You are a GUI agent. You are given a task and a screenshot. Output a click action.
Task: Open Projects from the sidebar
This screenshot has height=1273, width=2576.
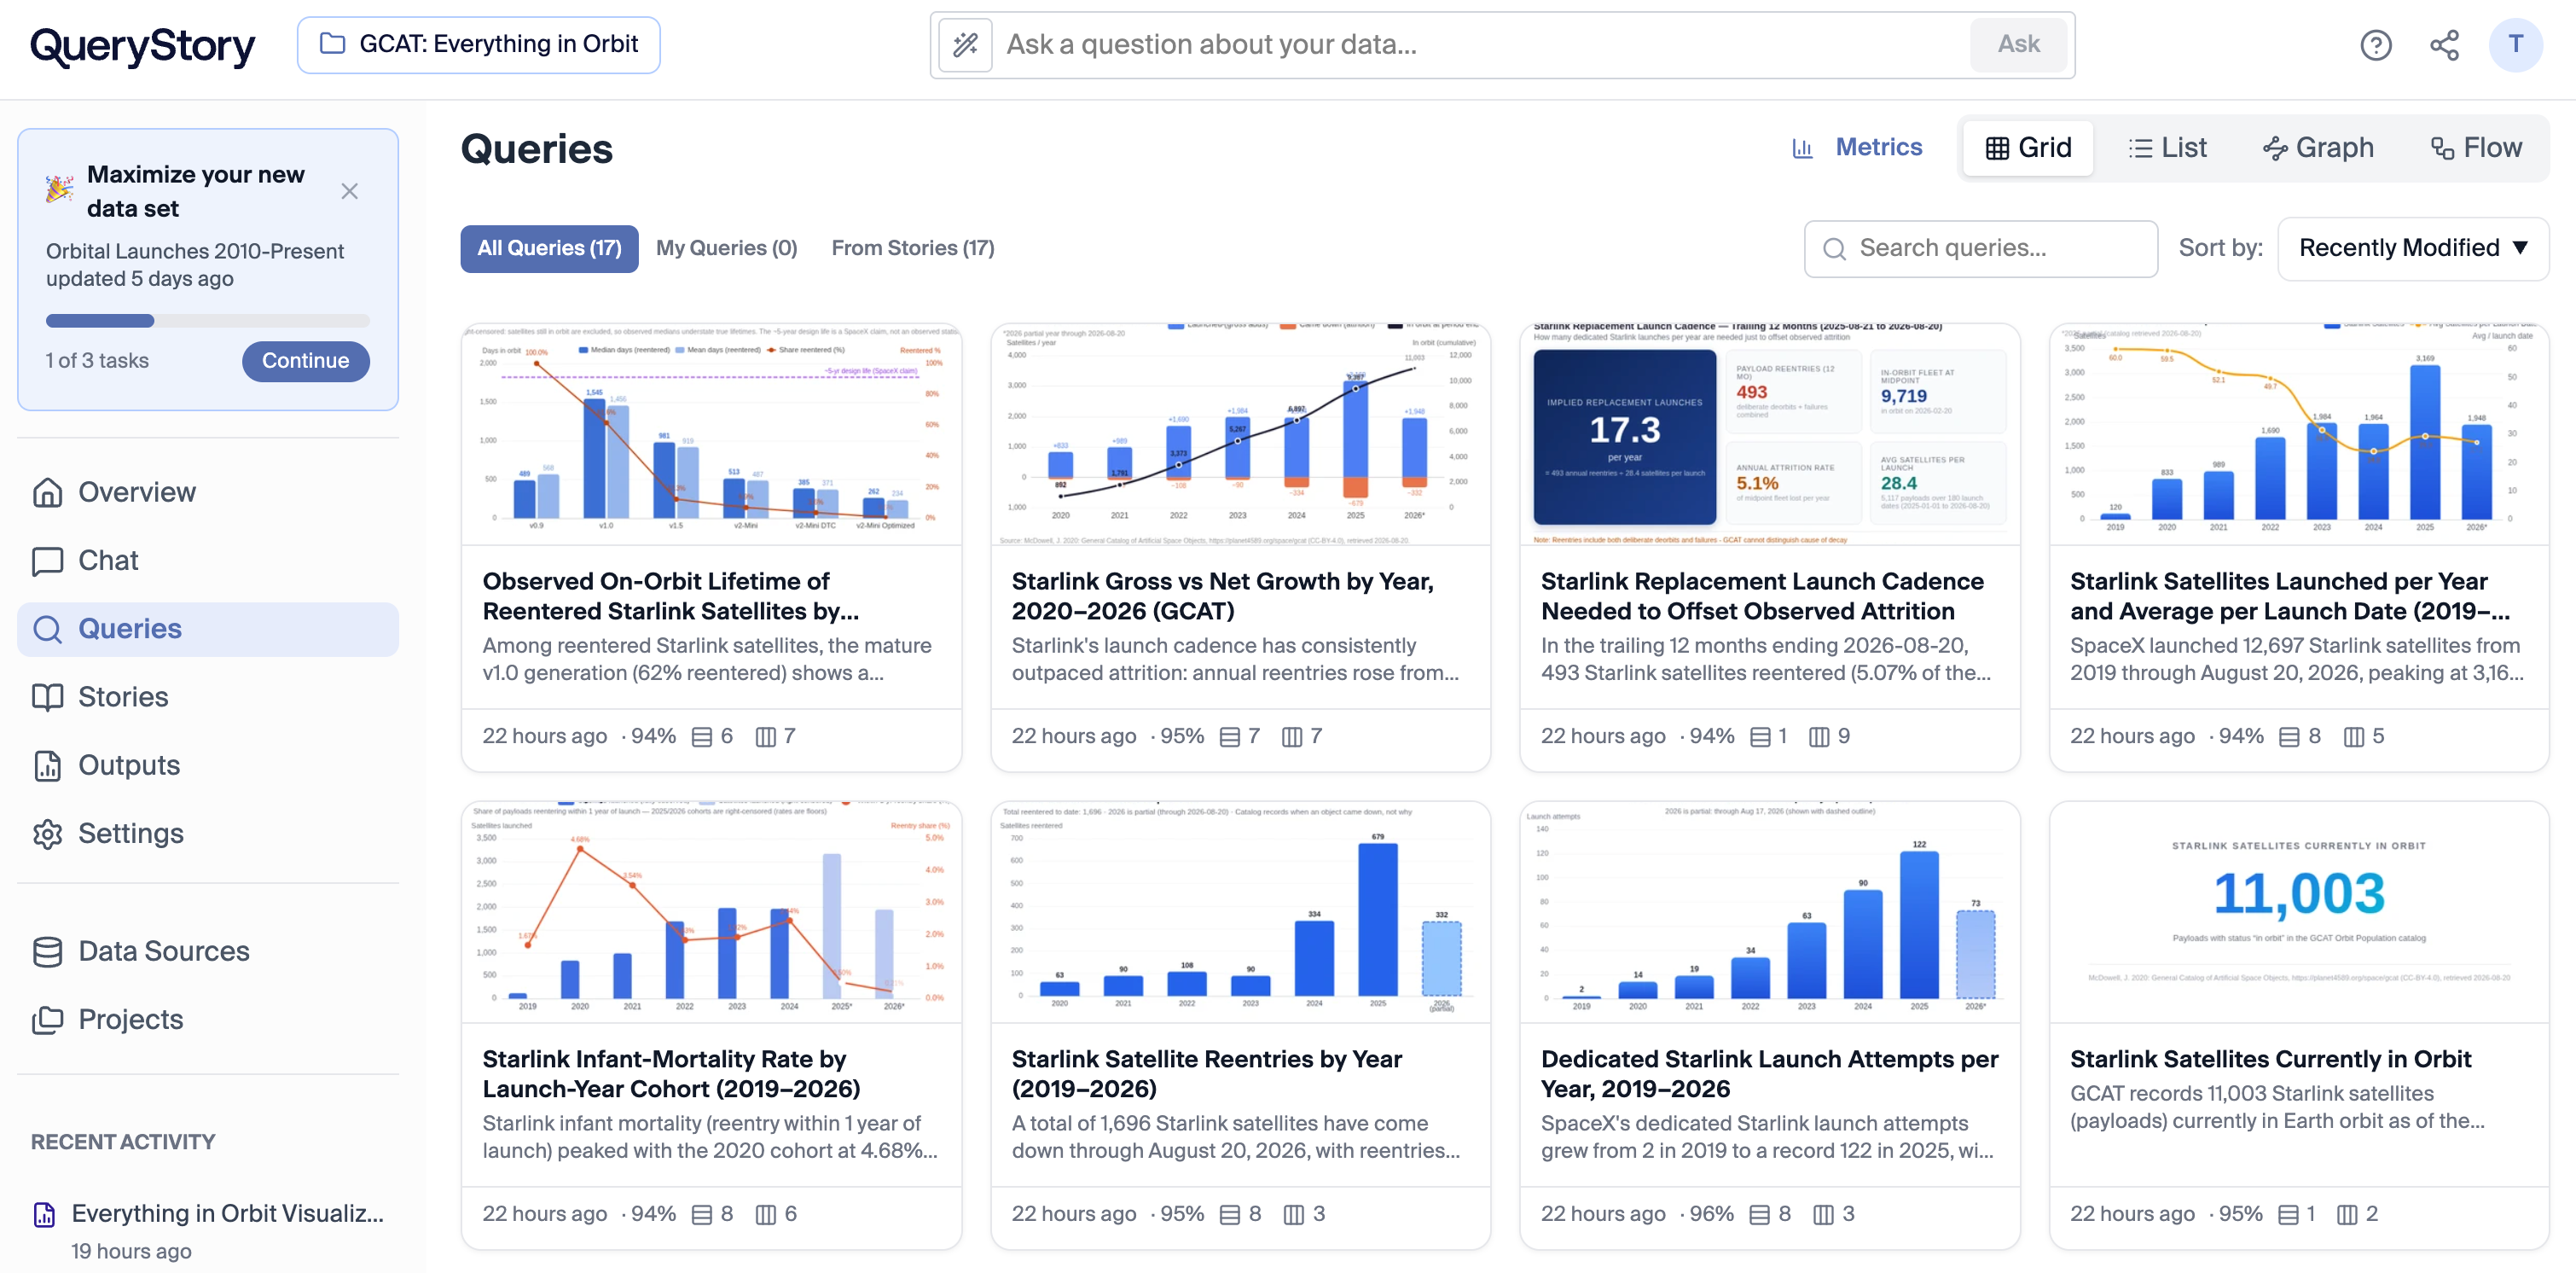pos(208,1019)
